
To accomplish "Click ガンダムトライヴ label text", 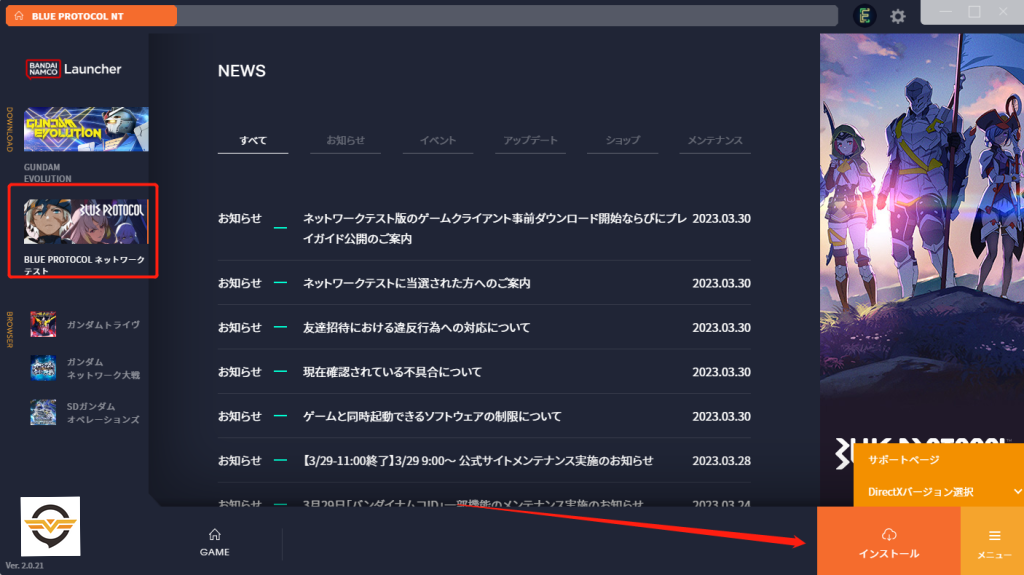I will (x=103, y=325).
